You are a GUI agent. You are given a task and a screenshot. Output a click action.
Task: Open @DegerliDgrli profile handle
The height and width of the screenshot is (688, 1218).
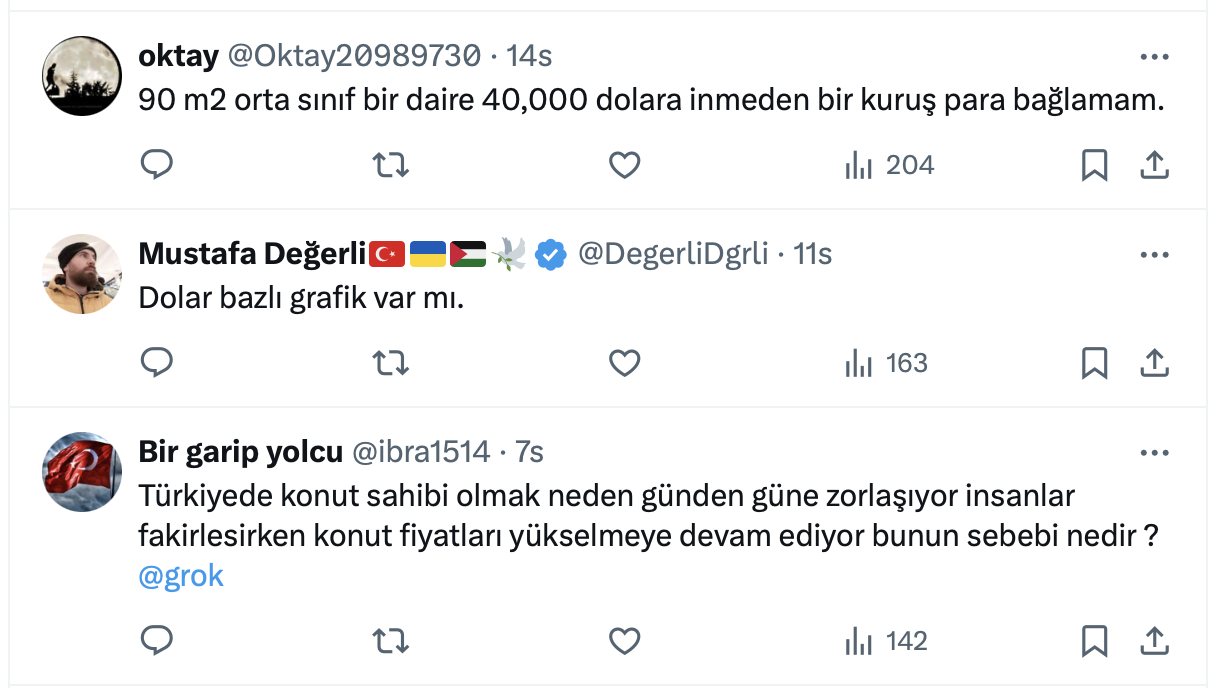[x=673, y=255]
